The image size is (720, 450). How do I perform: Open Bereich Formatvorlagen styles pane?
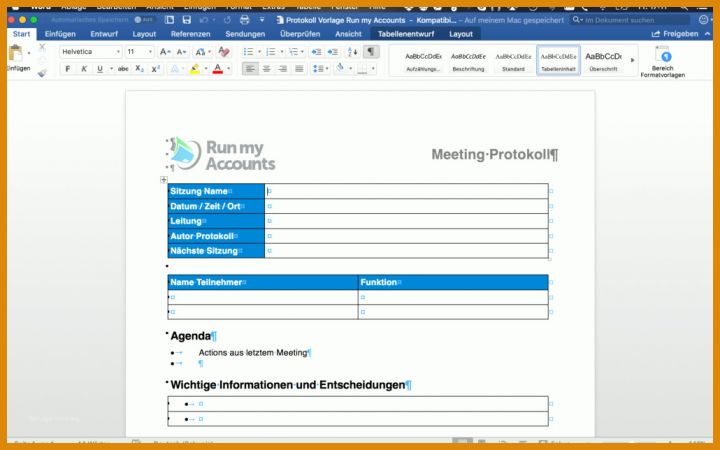(663, 62)
